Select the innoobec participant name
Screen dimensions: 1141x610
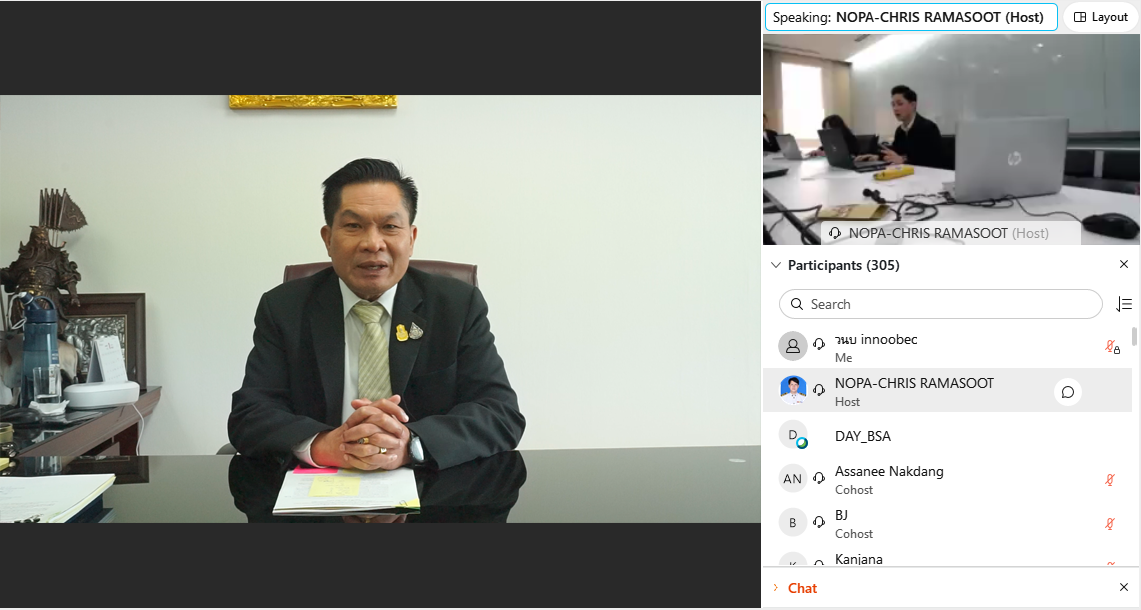click(x=876, y=339)
